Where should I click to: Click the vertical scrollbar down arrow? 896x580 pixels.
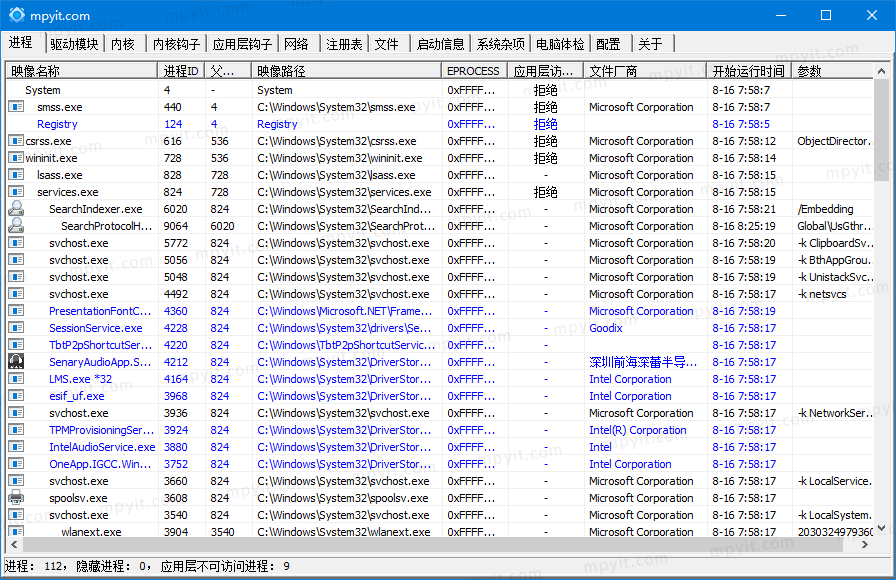pos(881,529)
